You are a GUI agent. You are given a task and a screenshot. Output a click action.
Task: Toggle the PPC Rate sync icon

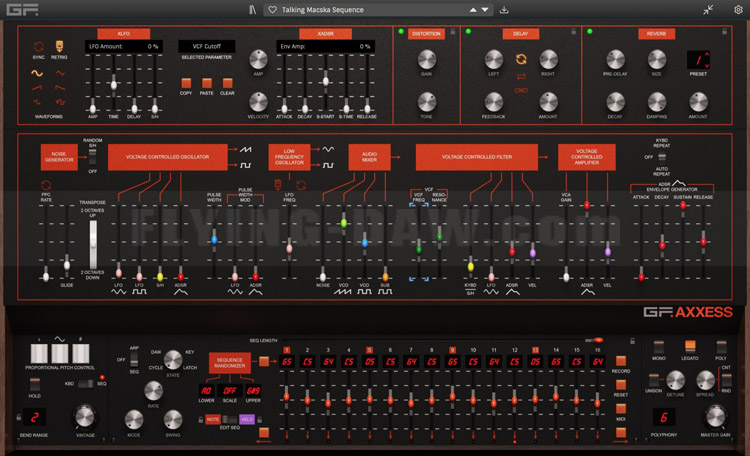click(46, 185)
